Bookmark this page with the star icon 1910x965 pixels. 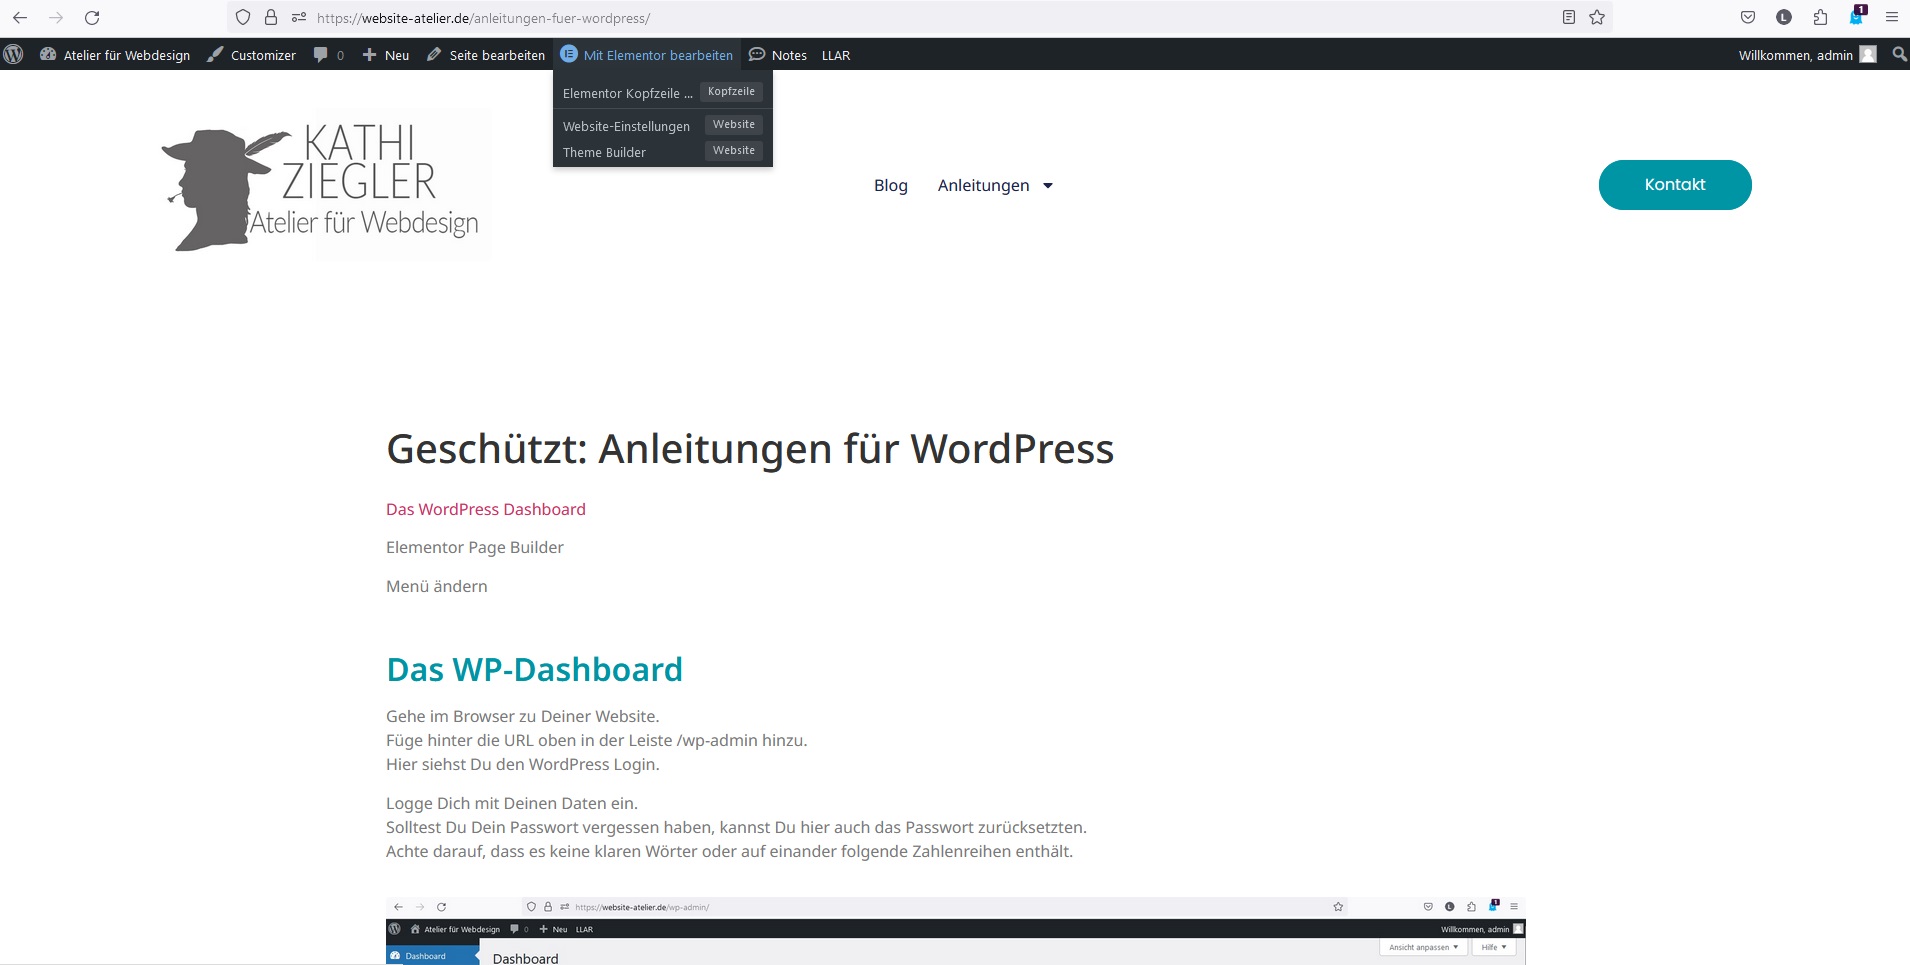(x=1597, y=18)
